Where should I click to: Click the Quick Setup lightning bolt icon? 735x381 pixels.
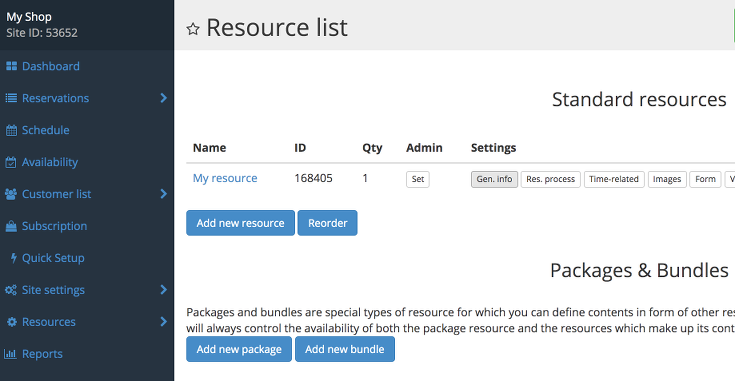click(14, 258)
